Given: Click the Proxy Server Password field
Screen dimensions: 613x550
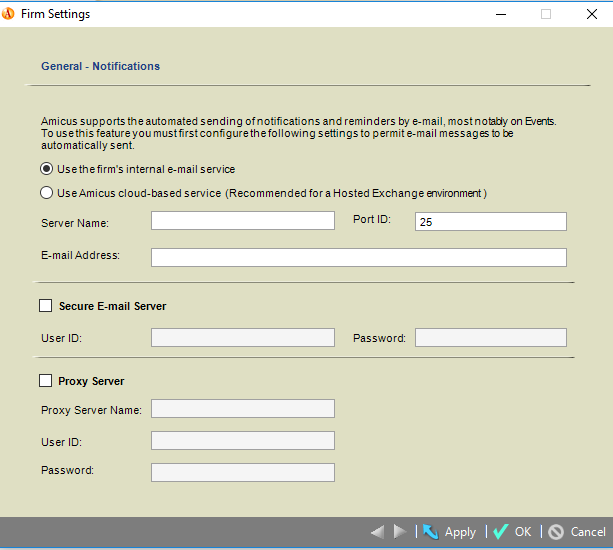Looking at the screenshot, I should (243, 473).
